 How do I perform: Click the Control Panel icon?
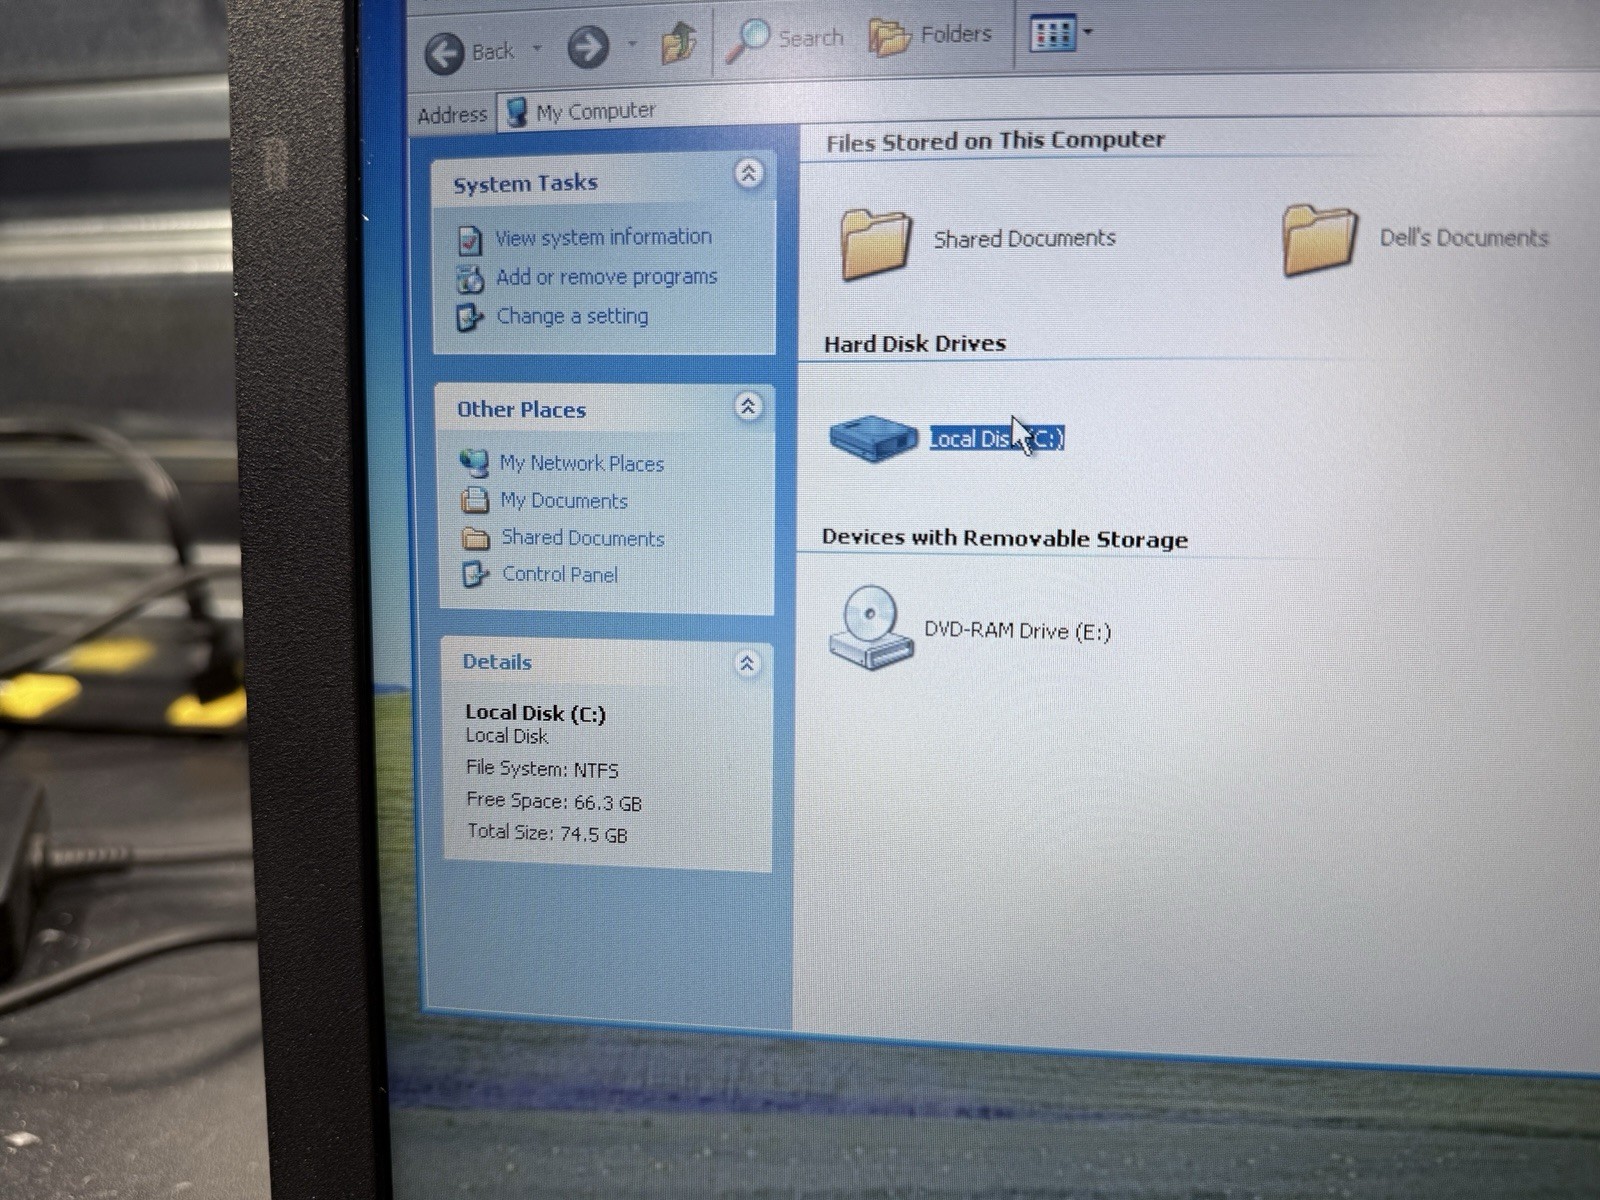tap(474, 574)
